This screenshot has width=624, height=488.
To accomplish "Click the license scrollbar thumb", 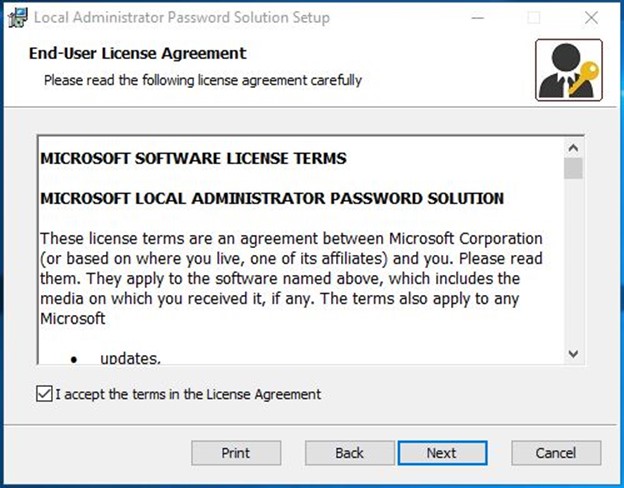I will coord(573,168).
